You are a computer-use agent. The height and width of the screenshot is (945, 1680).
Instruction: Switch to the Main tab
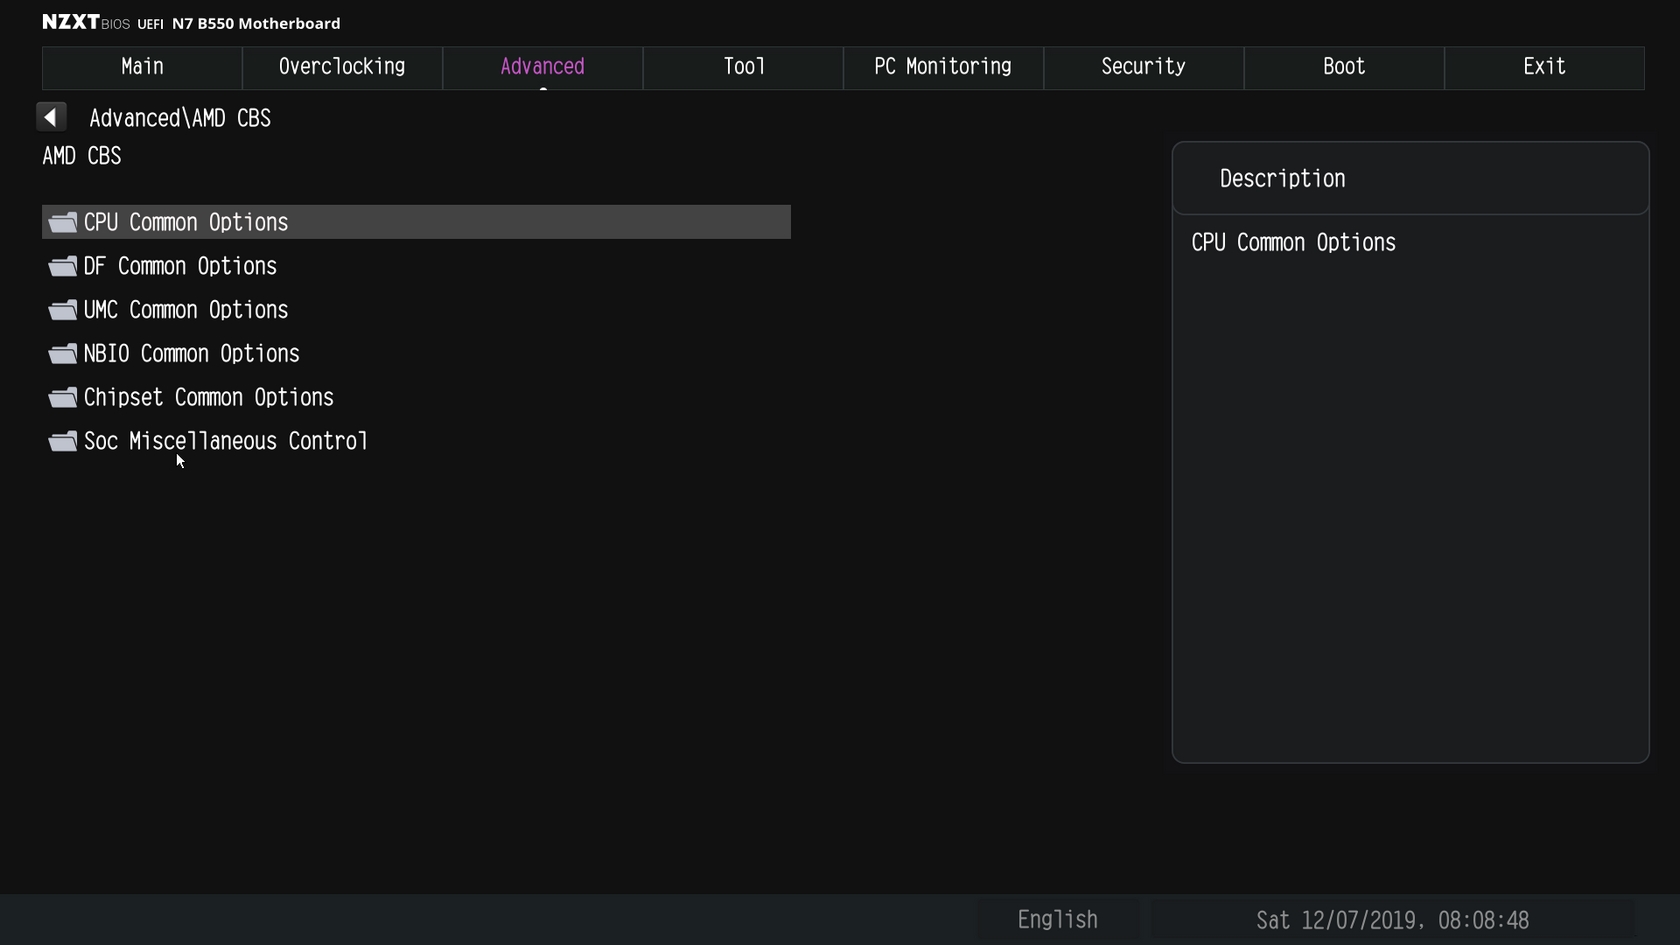pos(142,67)
